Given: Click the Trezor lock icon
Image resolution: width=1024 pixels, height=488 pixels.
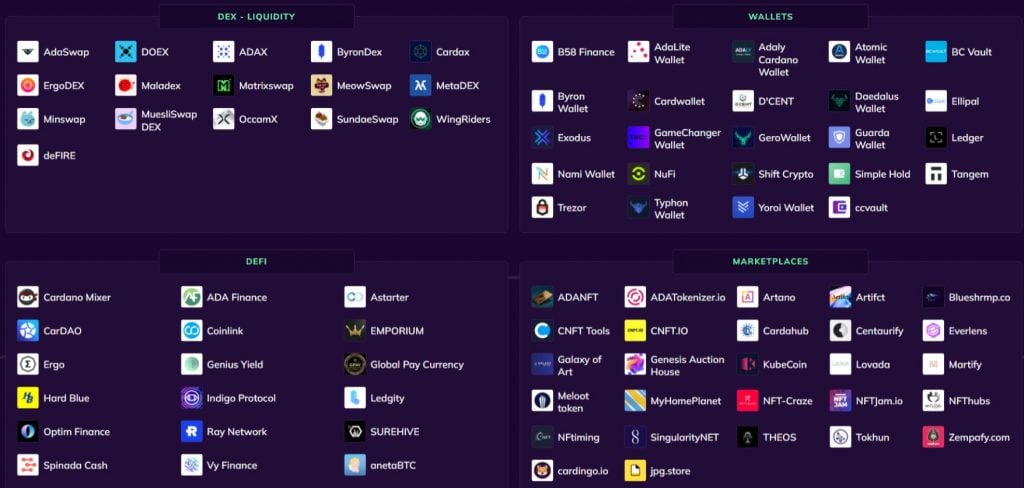Looking at the screenshot, I should point(543,207).
